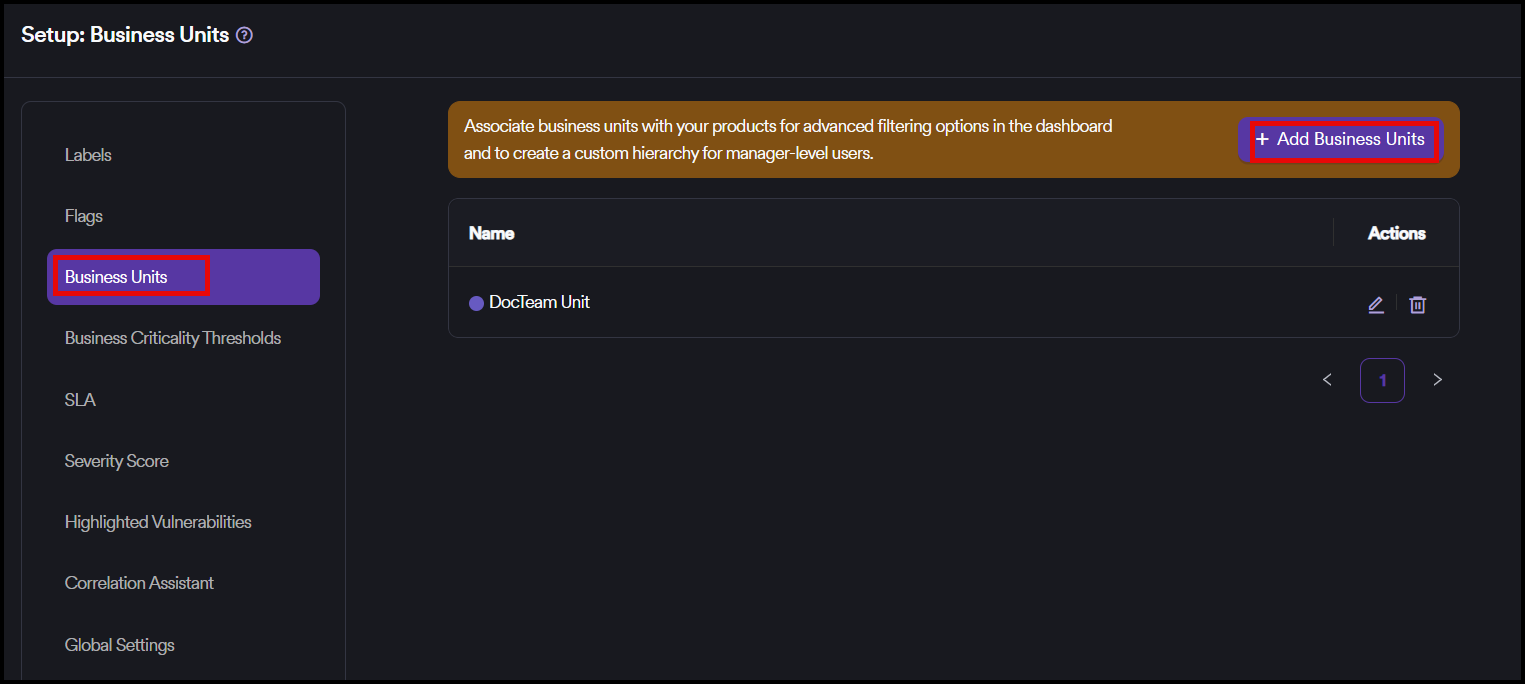This screenshot has width=1525, height=684.
Task: Click the Name column header
Action: pos(491,233)
